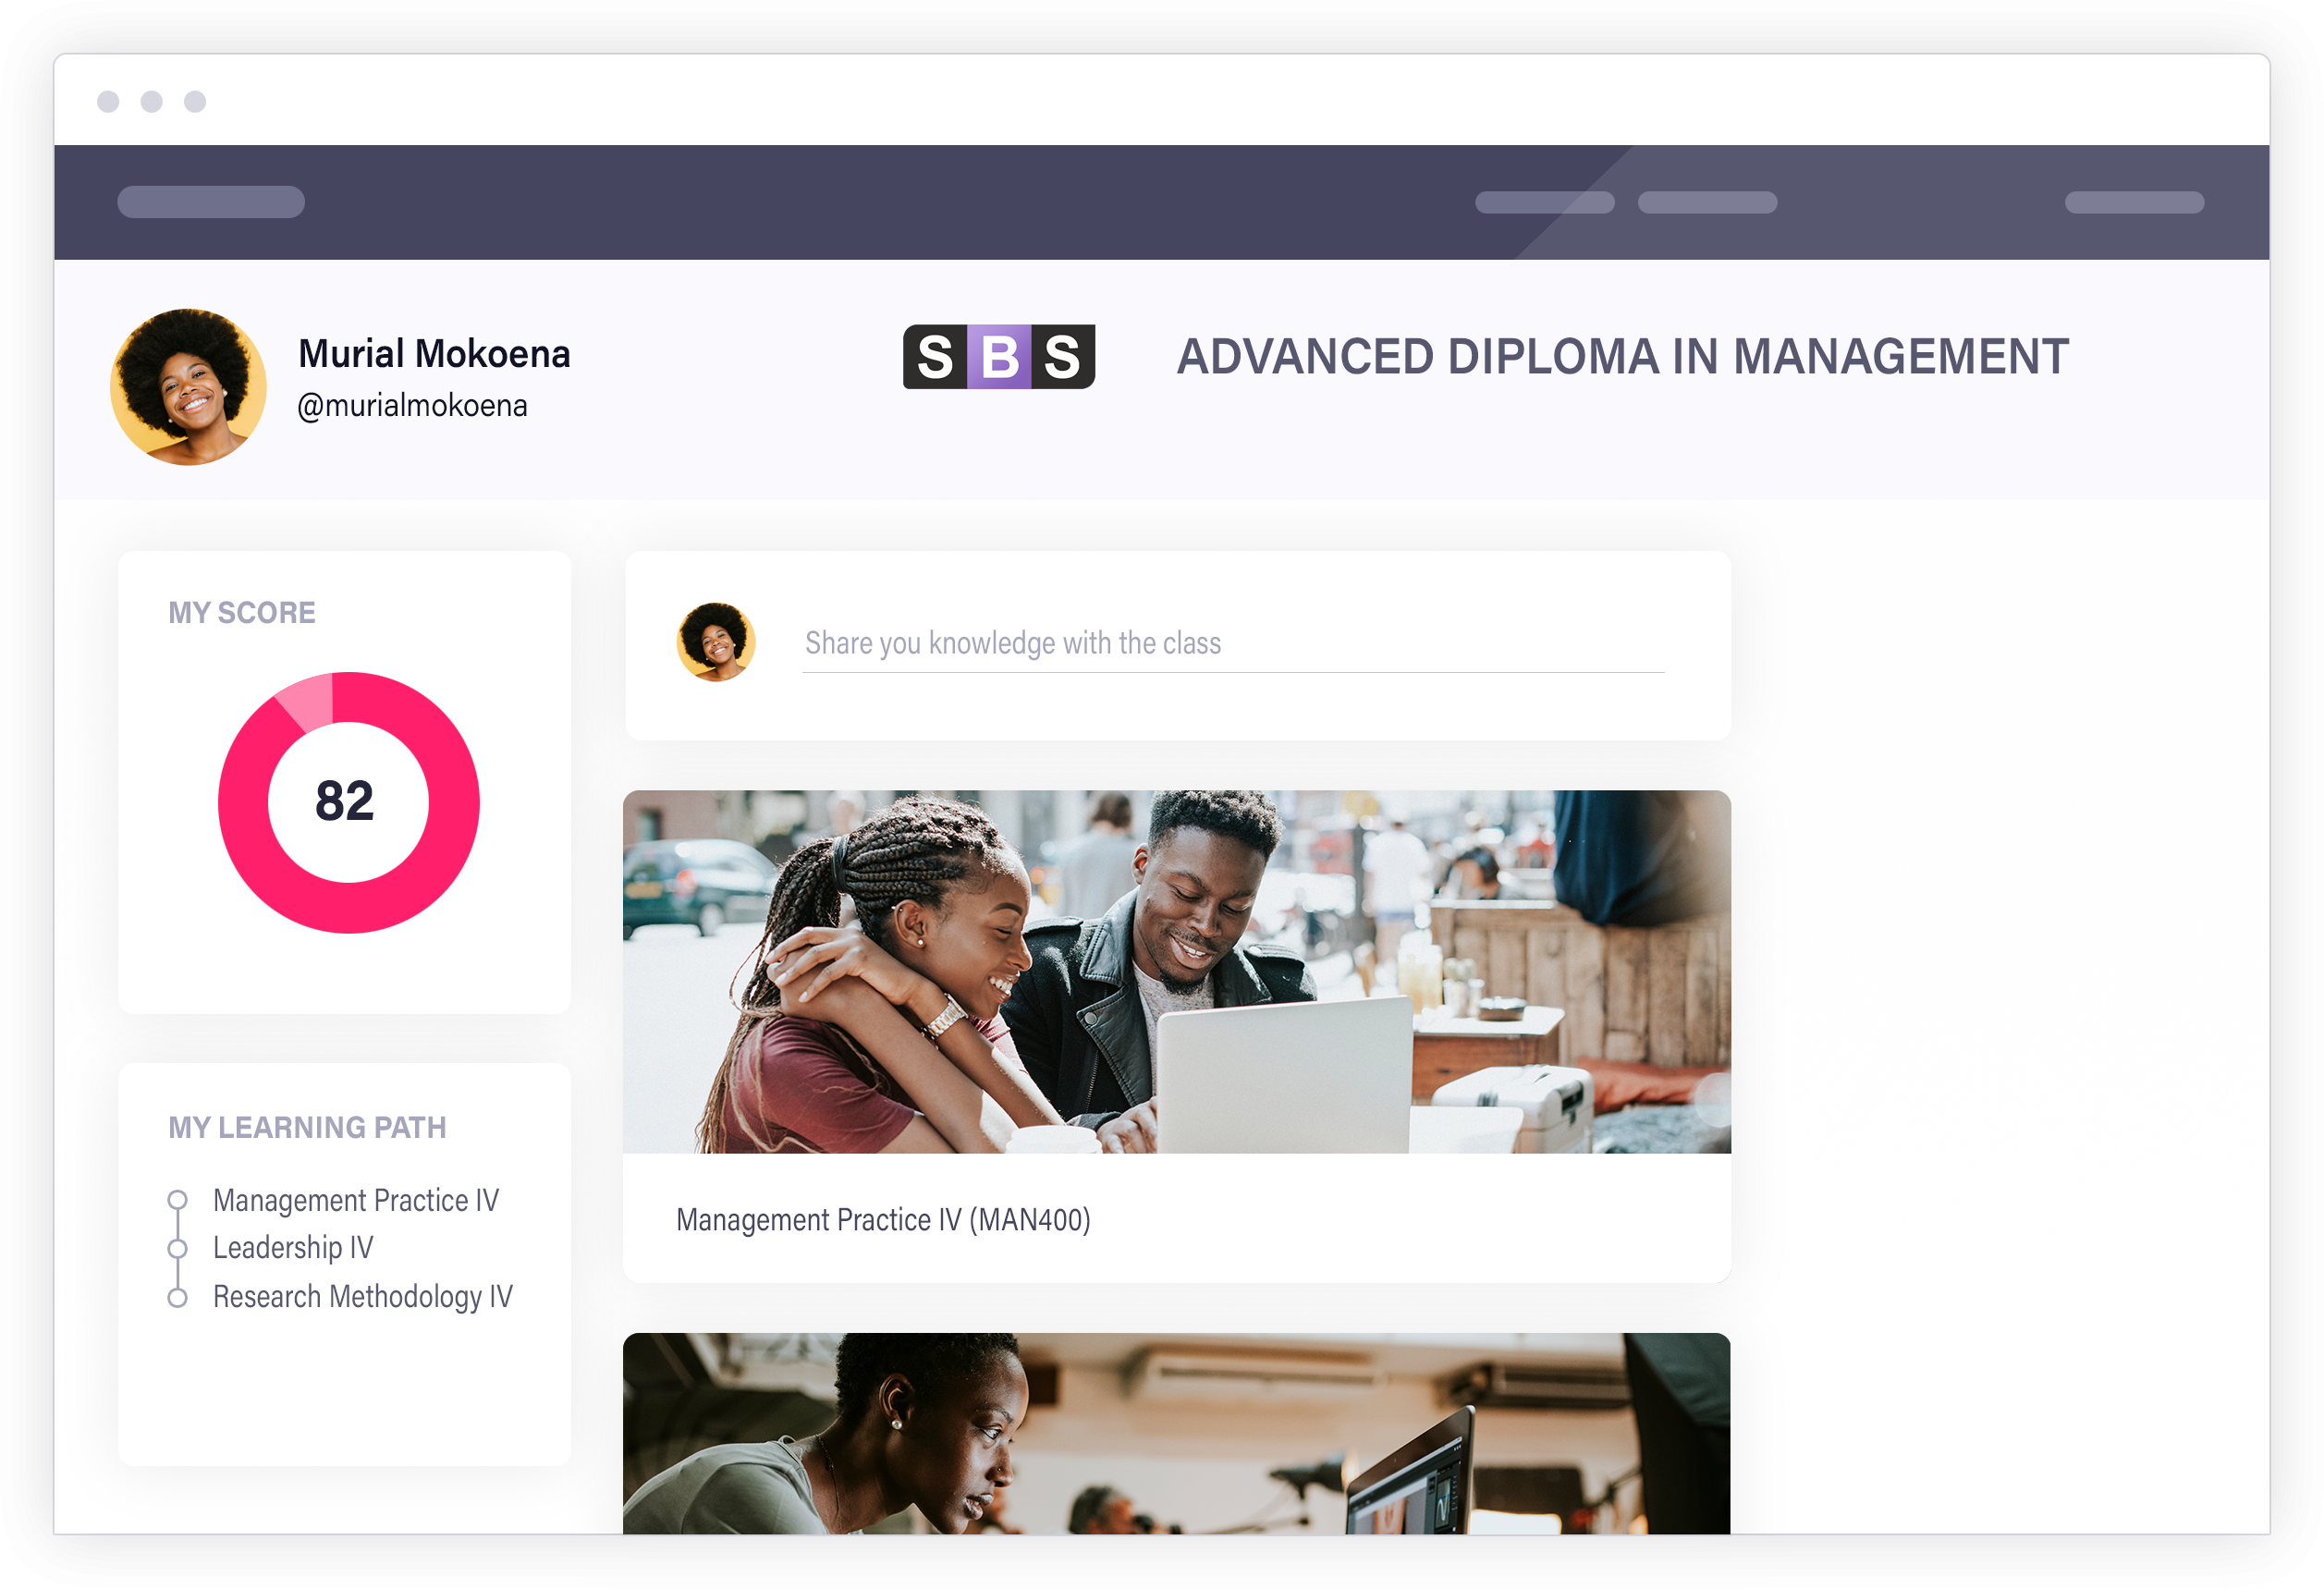Click the Management Practice IV path node circle

[x=177, y=1199]
